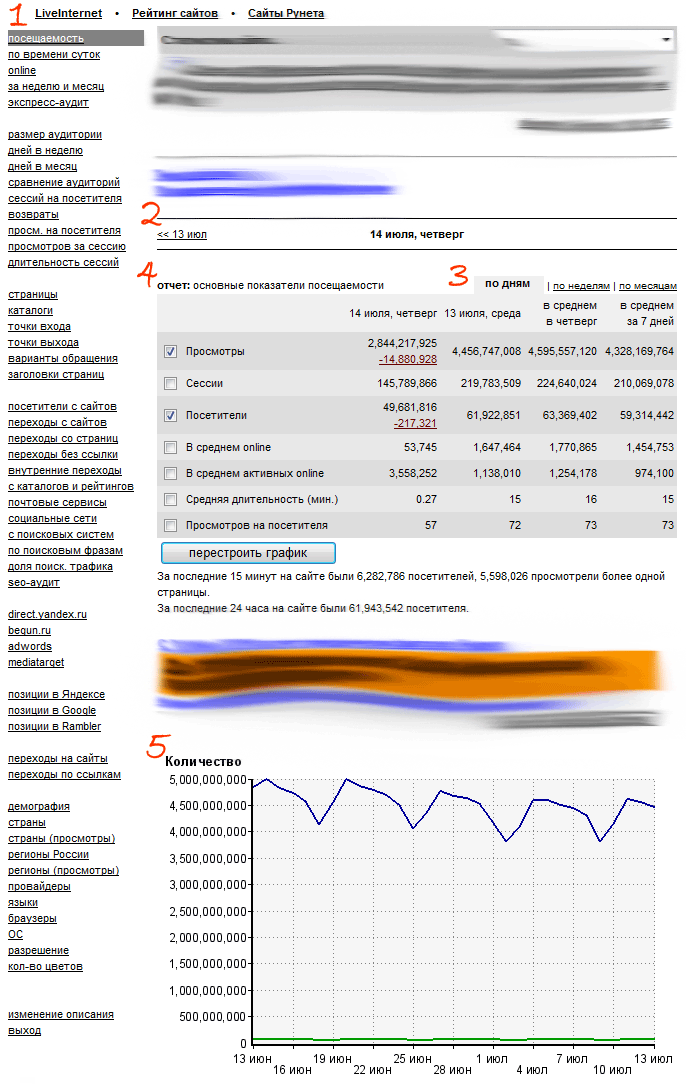Open просм. на посетителя report

(x=64, y=230)
